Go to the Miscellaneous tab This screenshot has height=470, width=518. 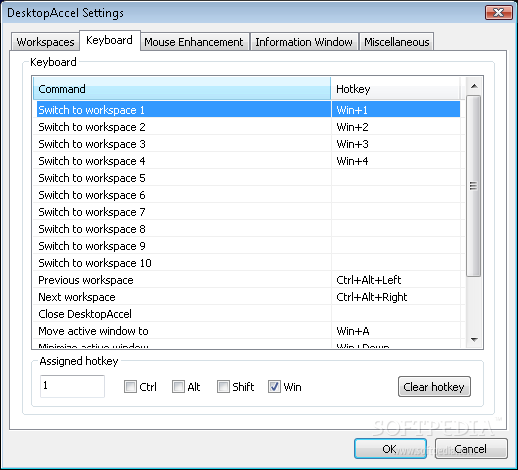tap(396, 42)
